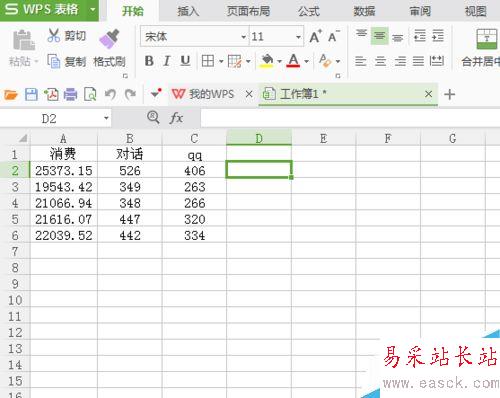500x398 pixels.
Task: Open the font size dropdown
Action: pyautogui.click(x=298, y=37)
